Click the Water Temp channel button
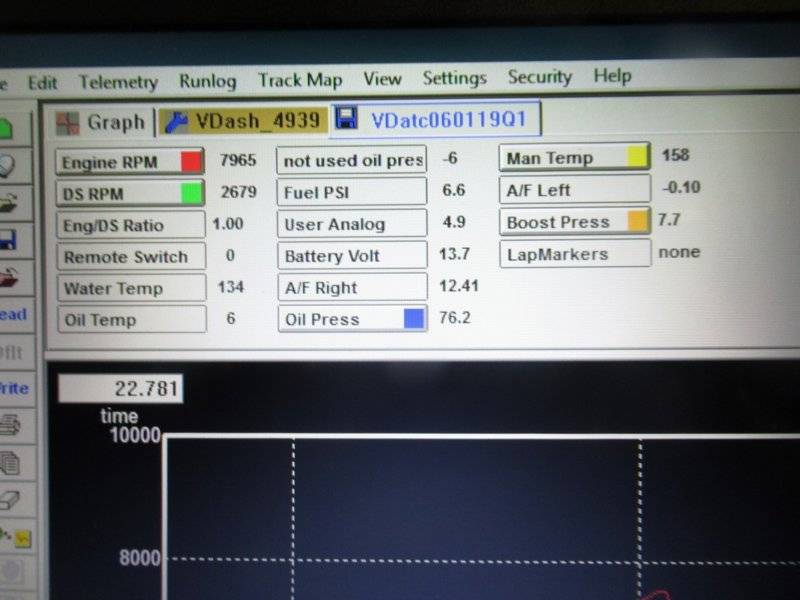The image size is (800, 600). click(130, 288)
